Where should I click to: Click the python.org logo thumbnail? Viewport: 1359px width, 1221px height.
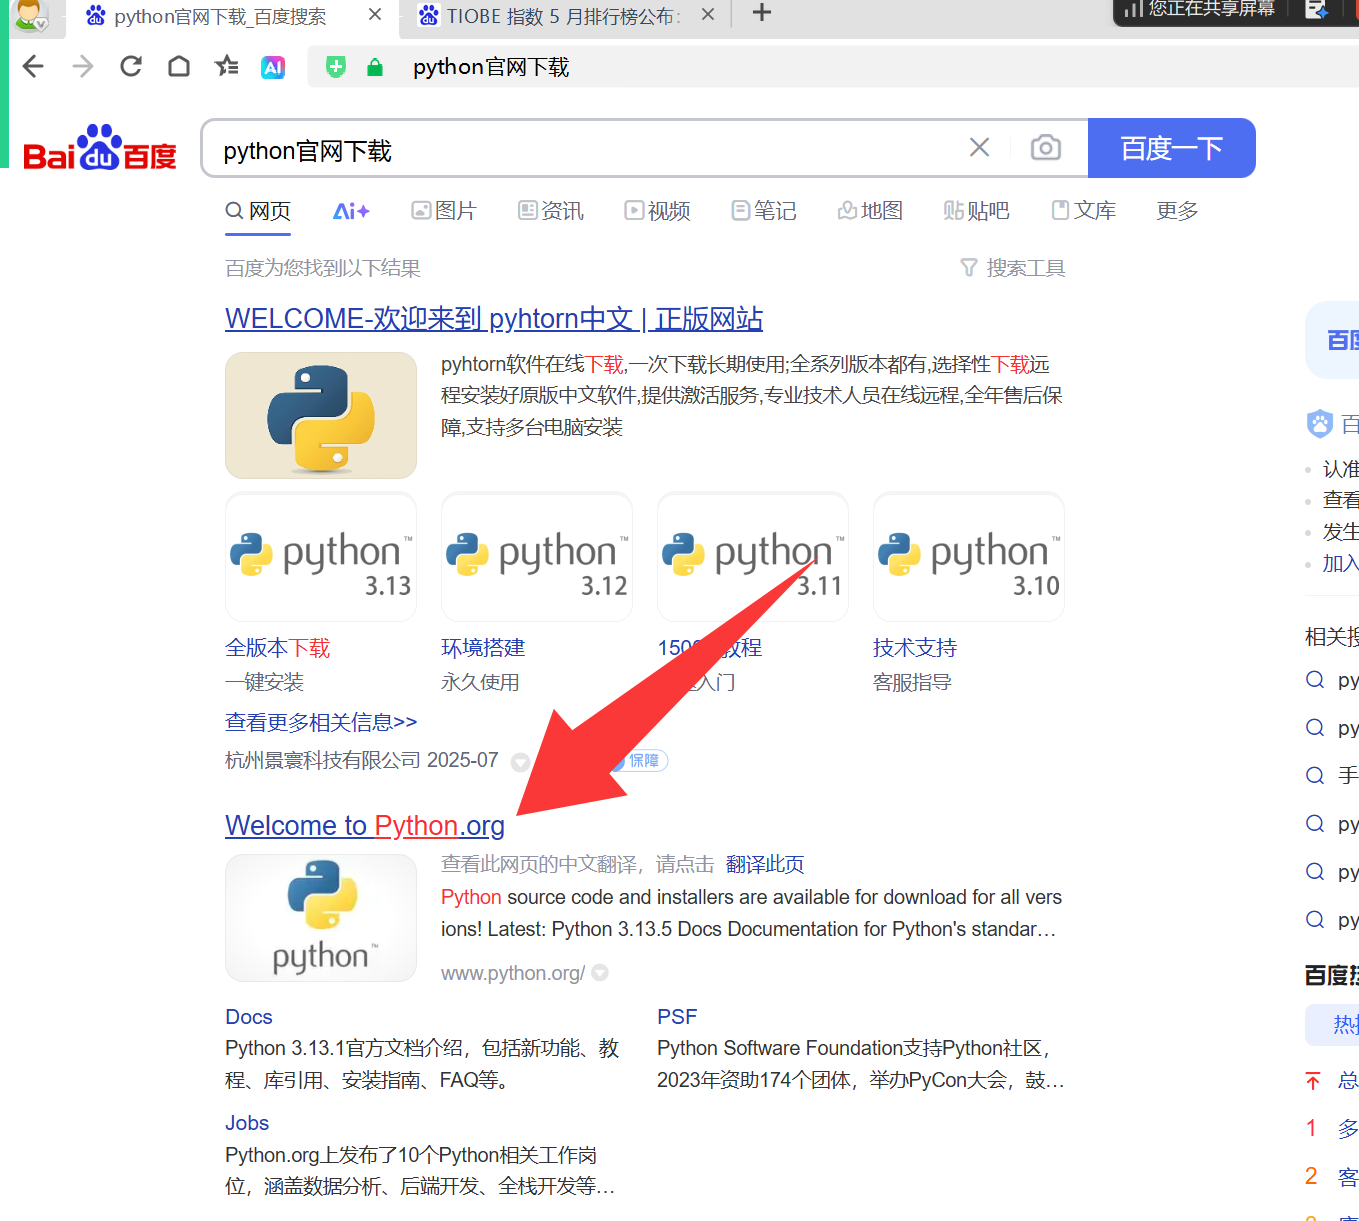(321, 918)
